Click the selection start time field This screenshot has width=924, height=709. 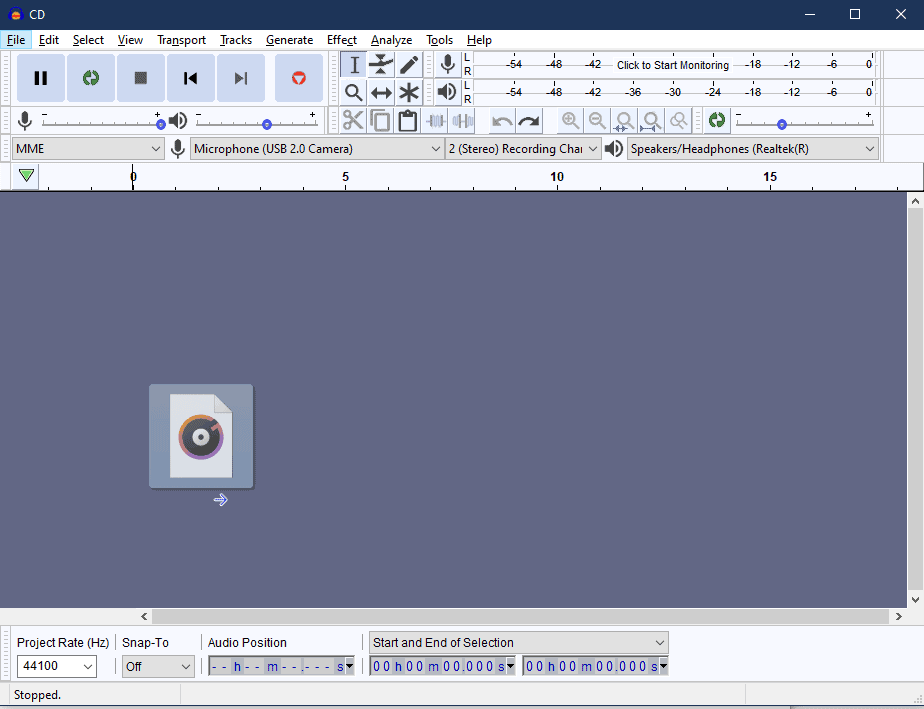pyautogui.click(x=438, y=667)
